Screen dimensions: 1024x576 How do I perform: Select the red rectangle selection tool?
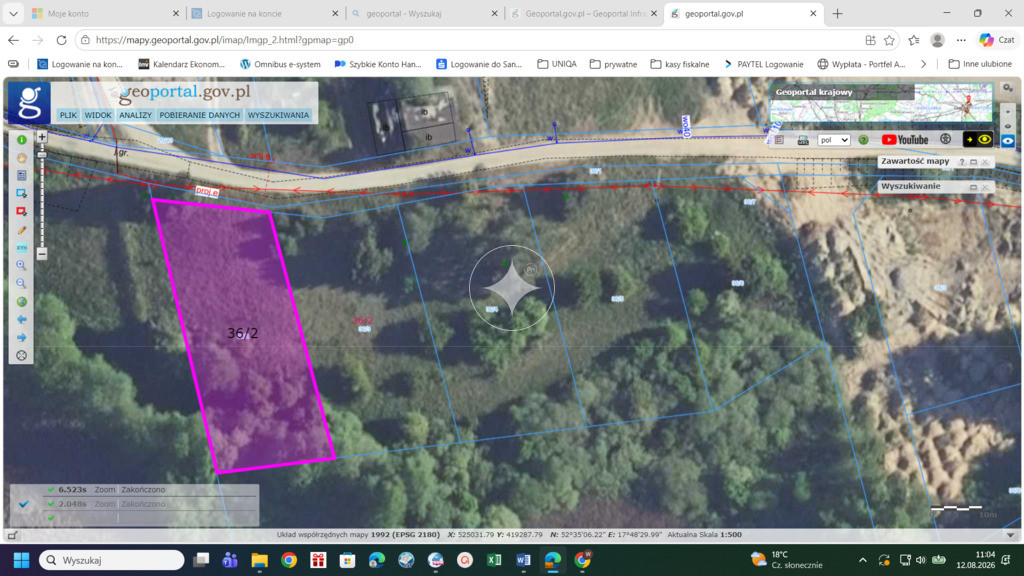click(x=22, y=212)
